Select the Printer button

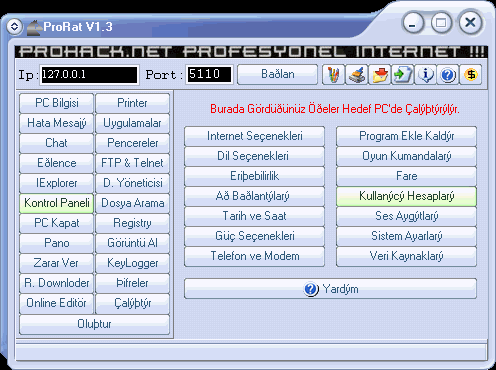(132, 103)
